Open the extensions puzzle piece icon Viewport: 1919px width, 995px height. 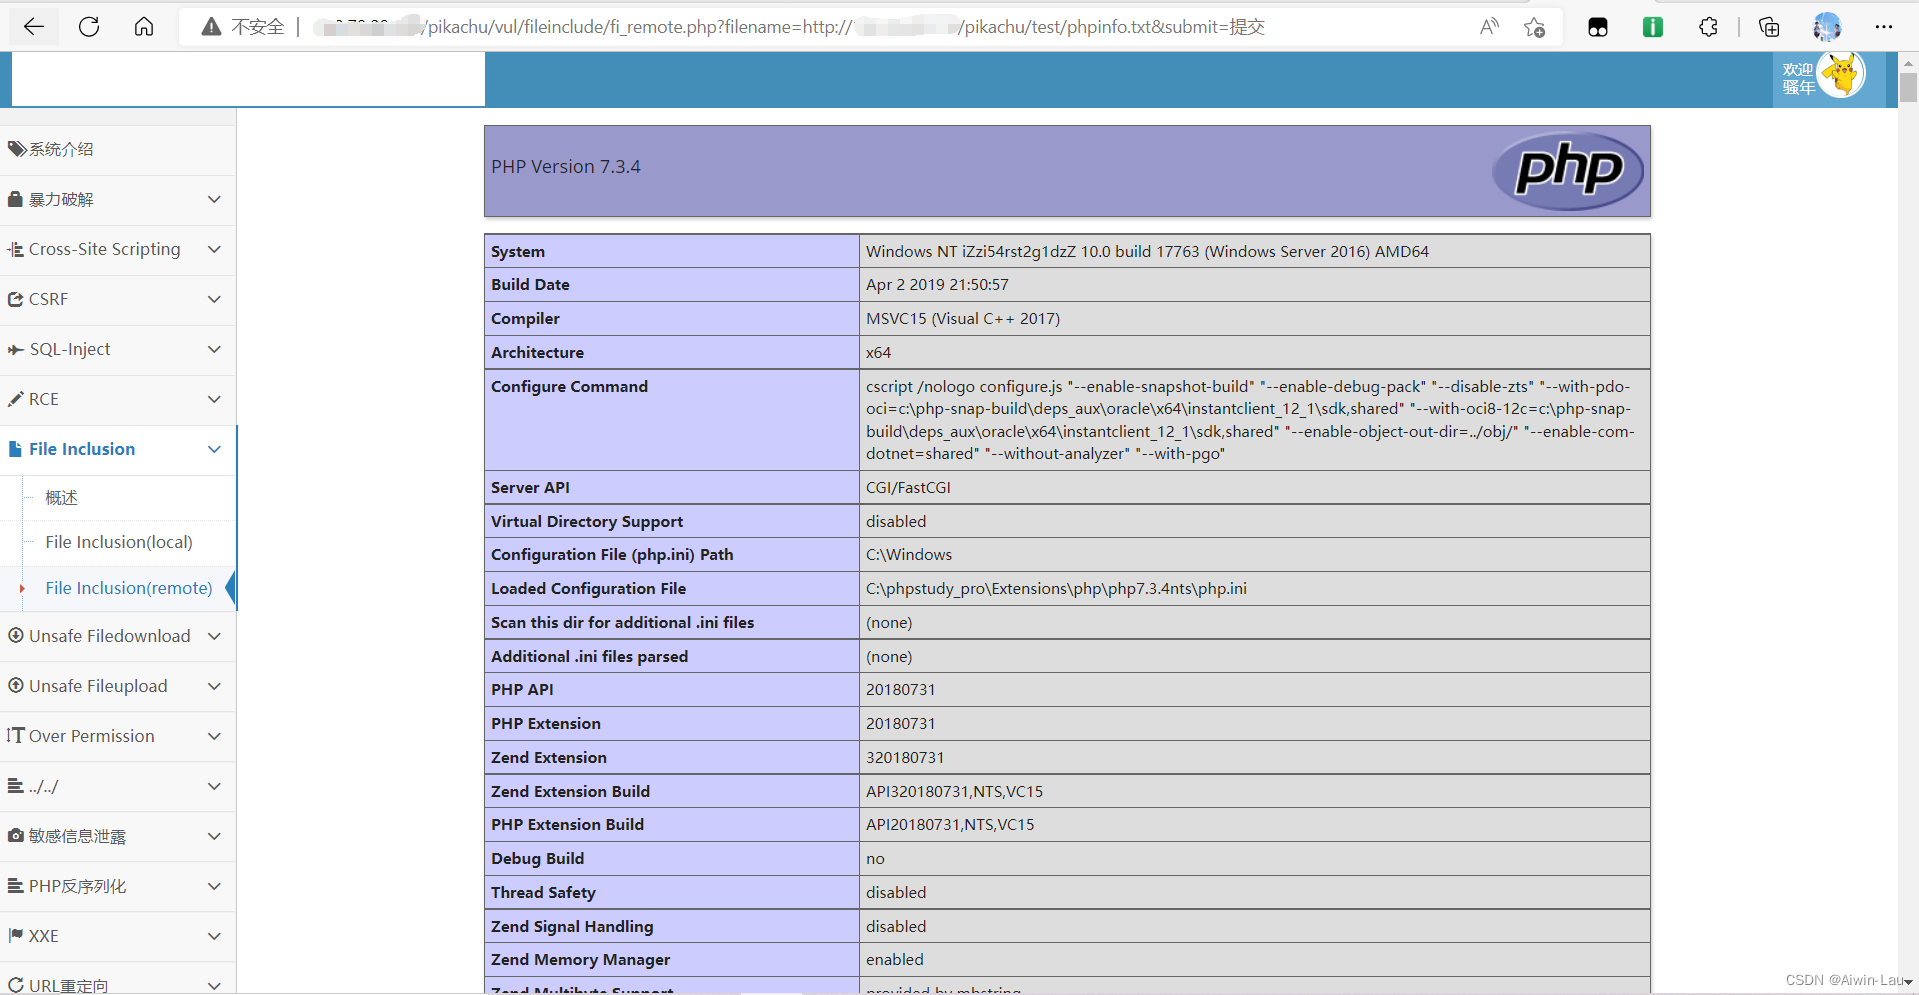(1708, 27)
